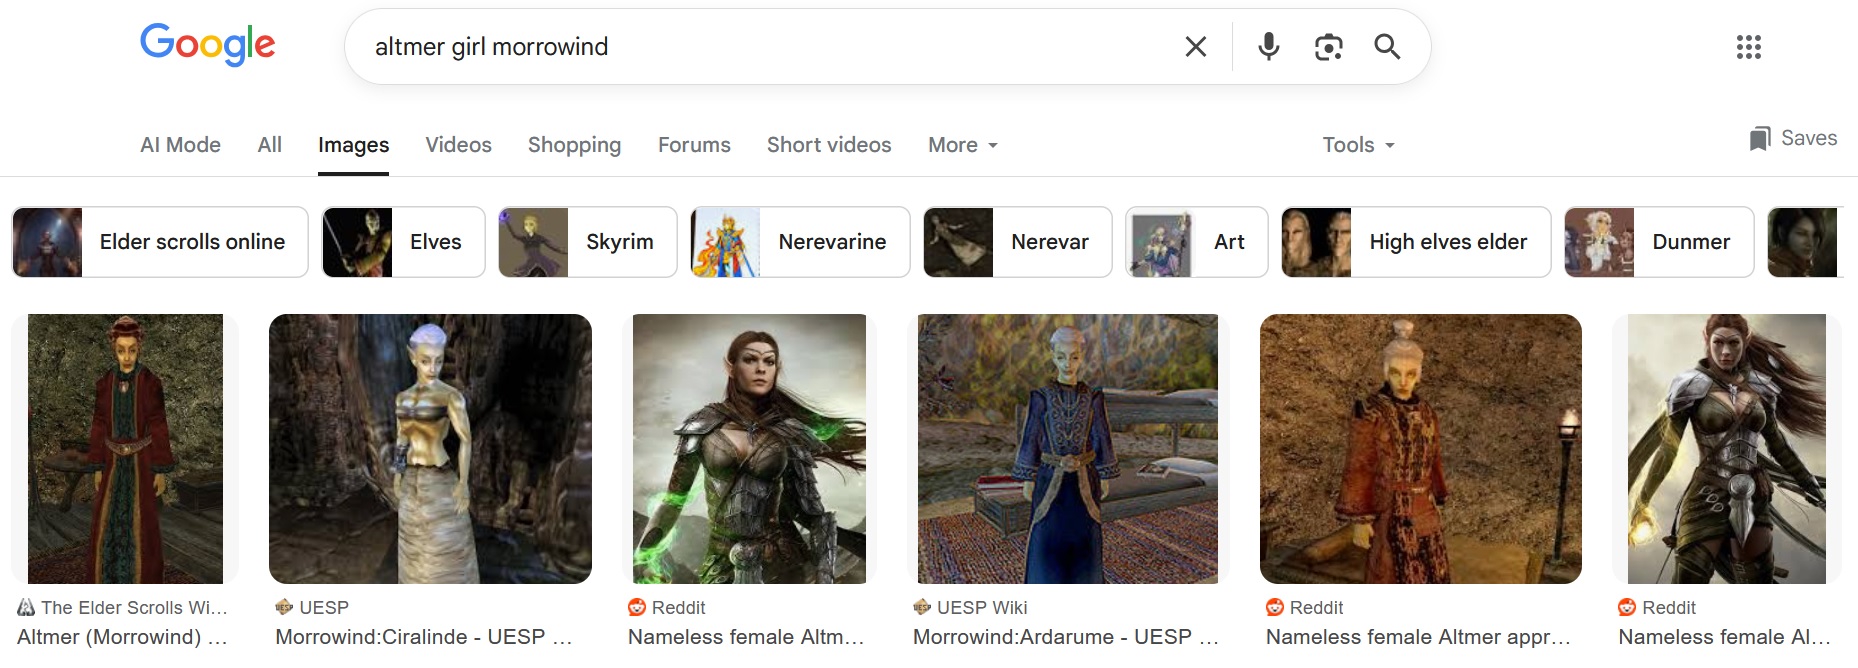Click Reddit favicon under red-robed Altmer

(1275, 607)
